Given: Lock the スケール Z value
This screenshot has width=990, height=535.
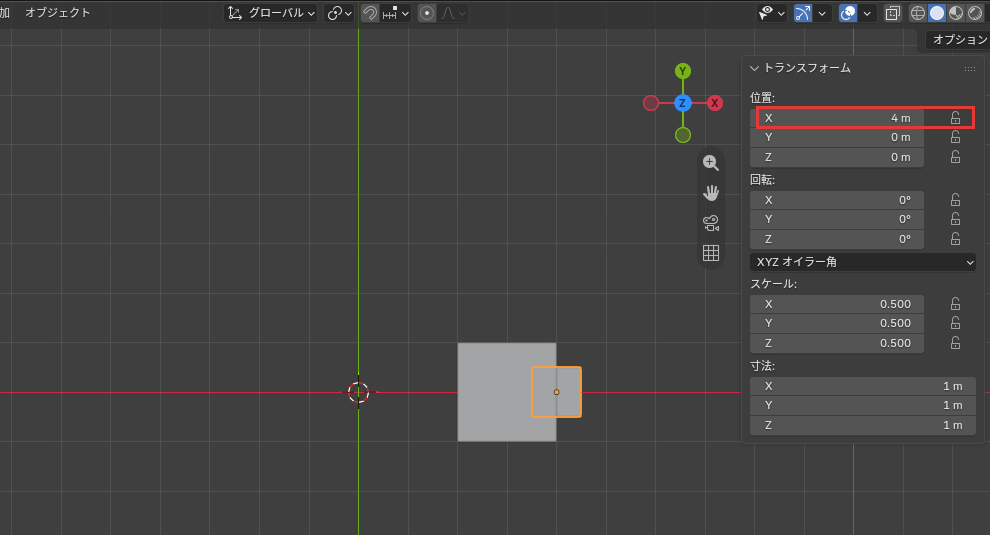Looking at the screenshot, I should [x=955, y=344].
